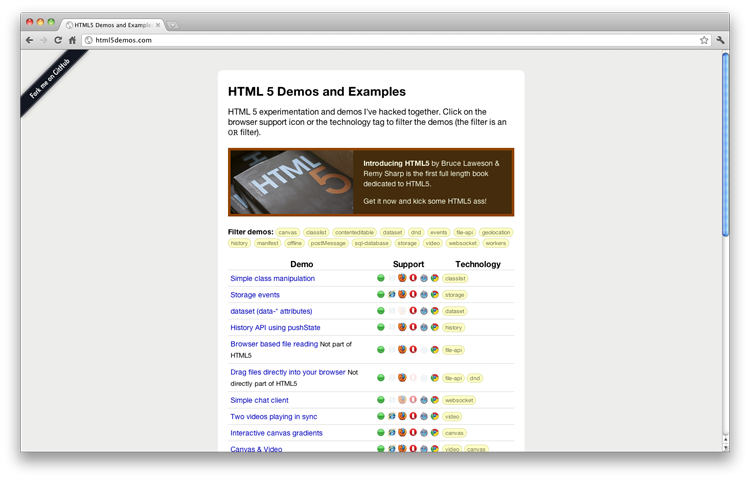Viewport: 750px width, 480px height.
Task: Open Drag files directly into your browser demo
Action: (288, 372)
